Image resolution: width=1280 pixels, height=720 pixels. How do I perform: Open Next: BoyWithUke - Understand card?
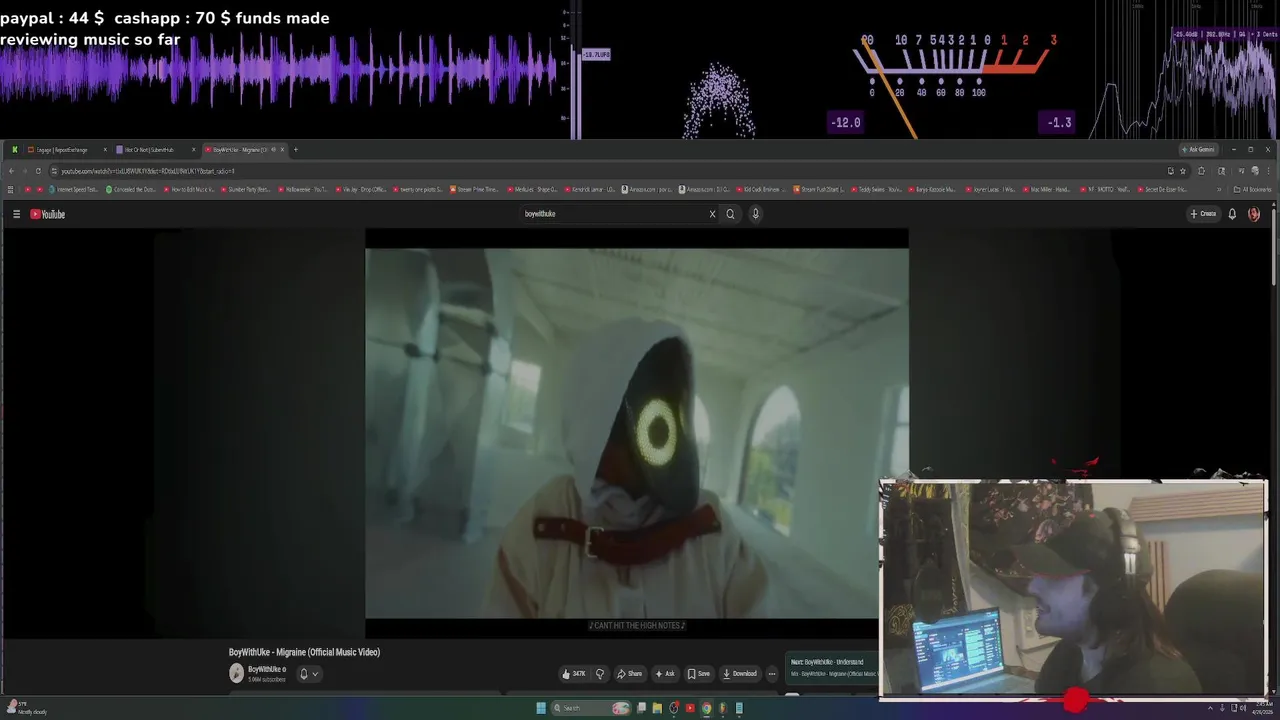[833, 667]
